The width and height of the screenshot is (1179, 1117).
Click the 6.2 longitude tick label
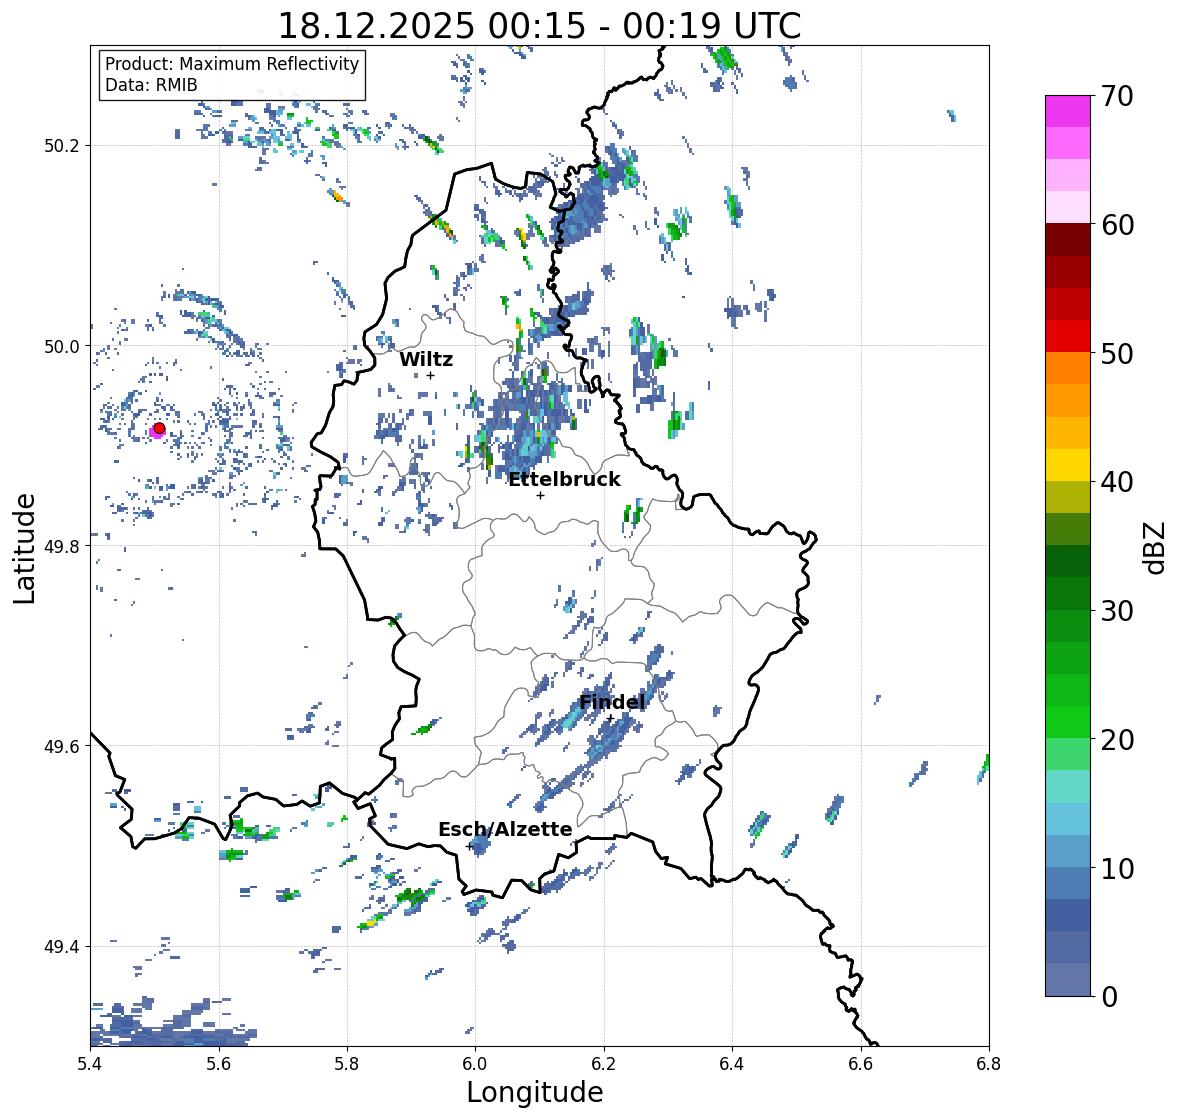click(x=604, y=1063)
